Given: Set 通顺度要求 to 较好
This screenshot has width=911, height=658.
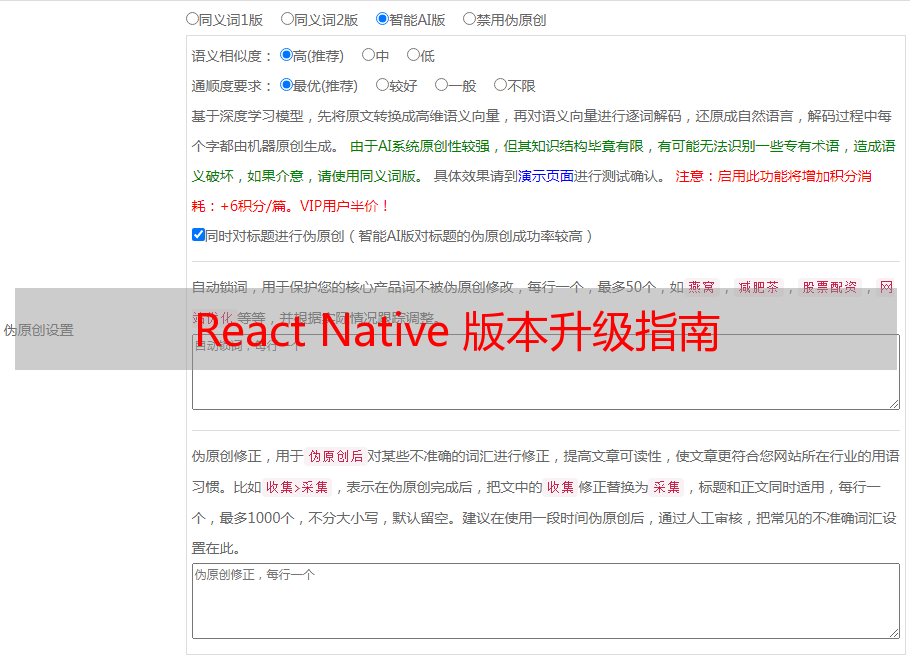Looking at the screenshot, I should pyautogui.click(x=382, y=85).
